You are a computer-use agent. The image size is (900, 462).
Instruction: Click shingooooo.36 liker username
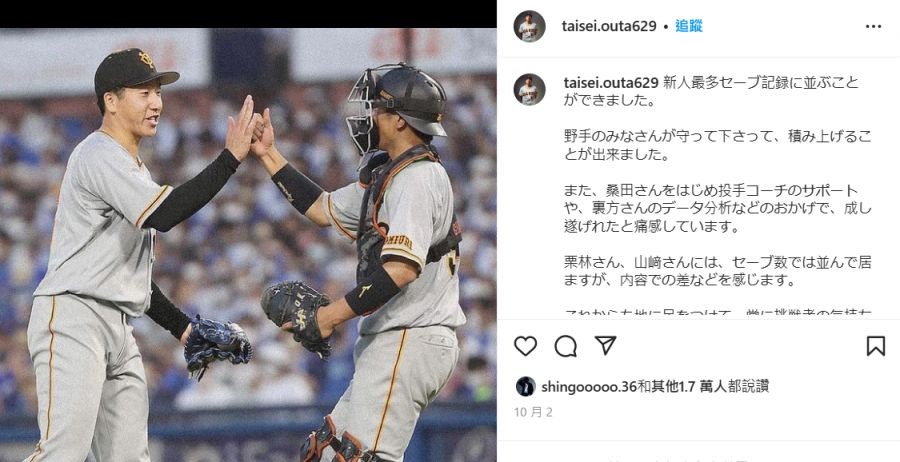coord(589,387)
